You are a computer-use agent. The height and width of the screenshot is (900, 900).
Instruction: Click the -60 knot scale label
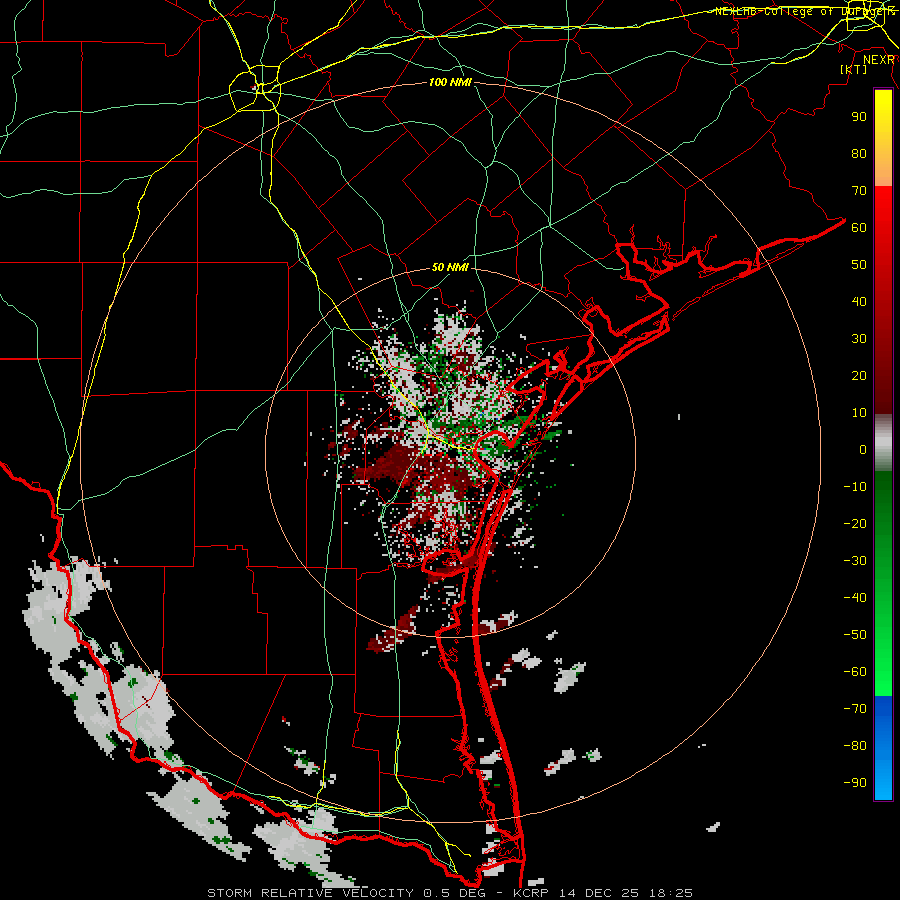[855, 672]
